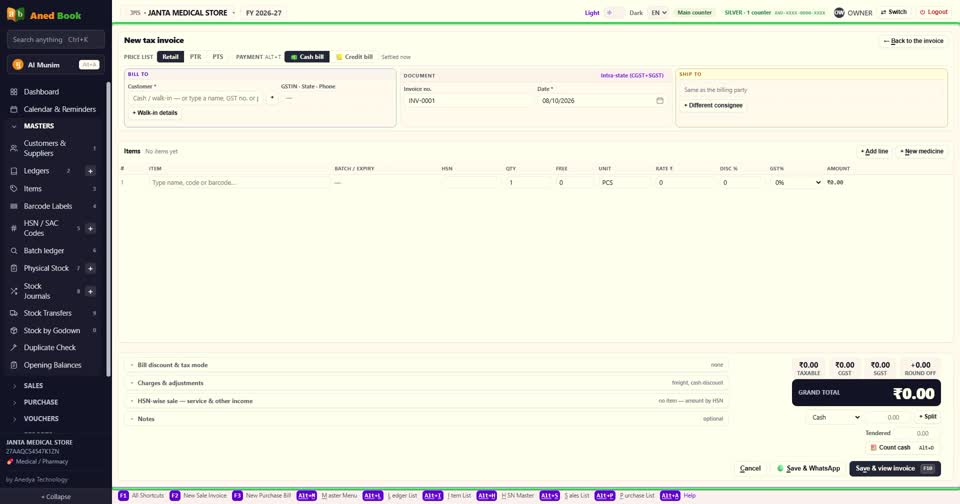Screen dimensions: 960x504
Task: Select the Retail price list
Action: [x=170, y=57]
